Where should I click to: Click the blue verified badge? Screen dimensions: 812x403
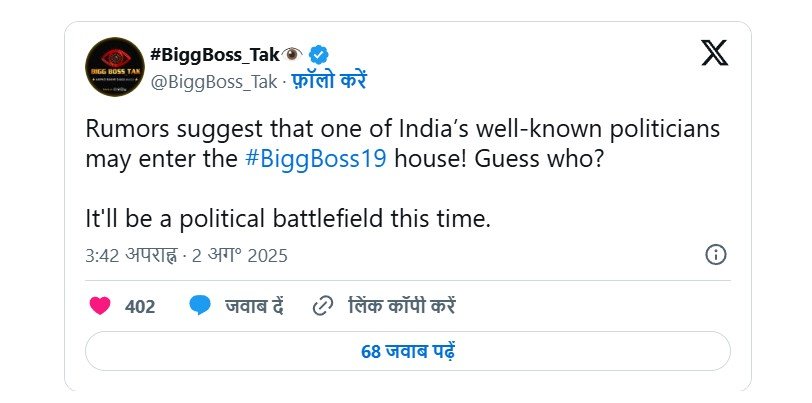tap(318, 54)
